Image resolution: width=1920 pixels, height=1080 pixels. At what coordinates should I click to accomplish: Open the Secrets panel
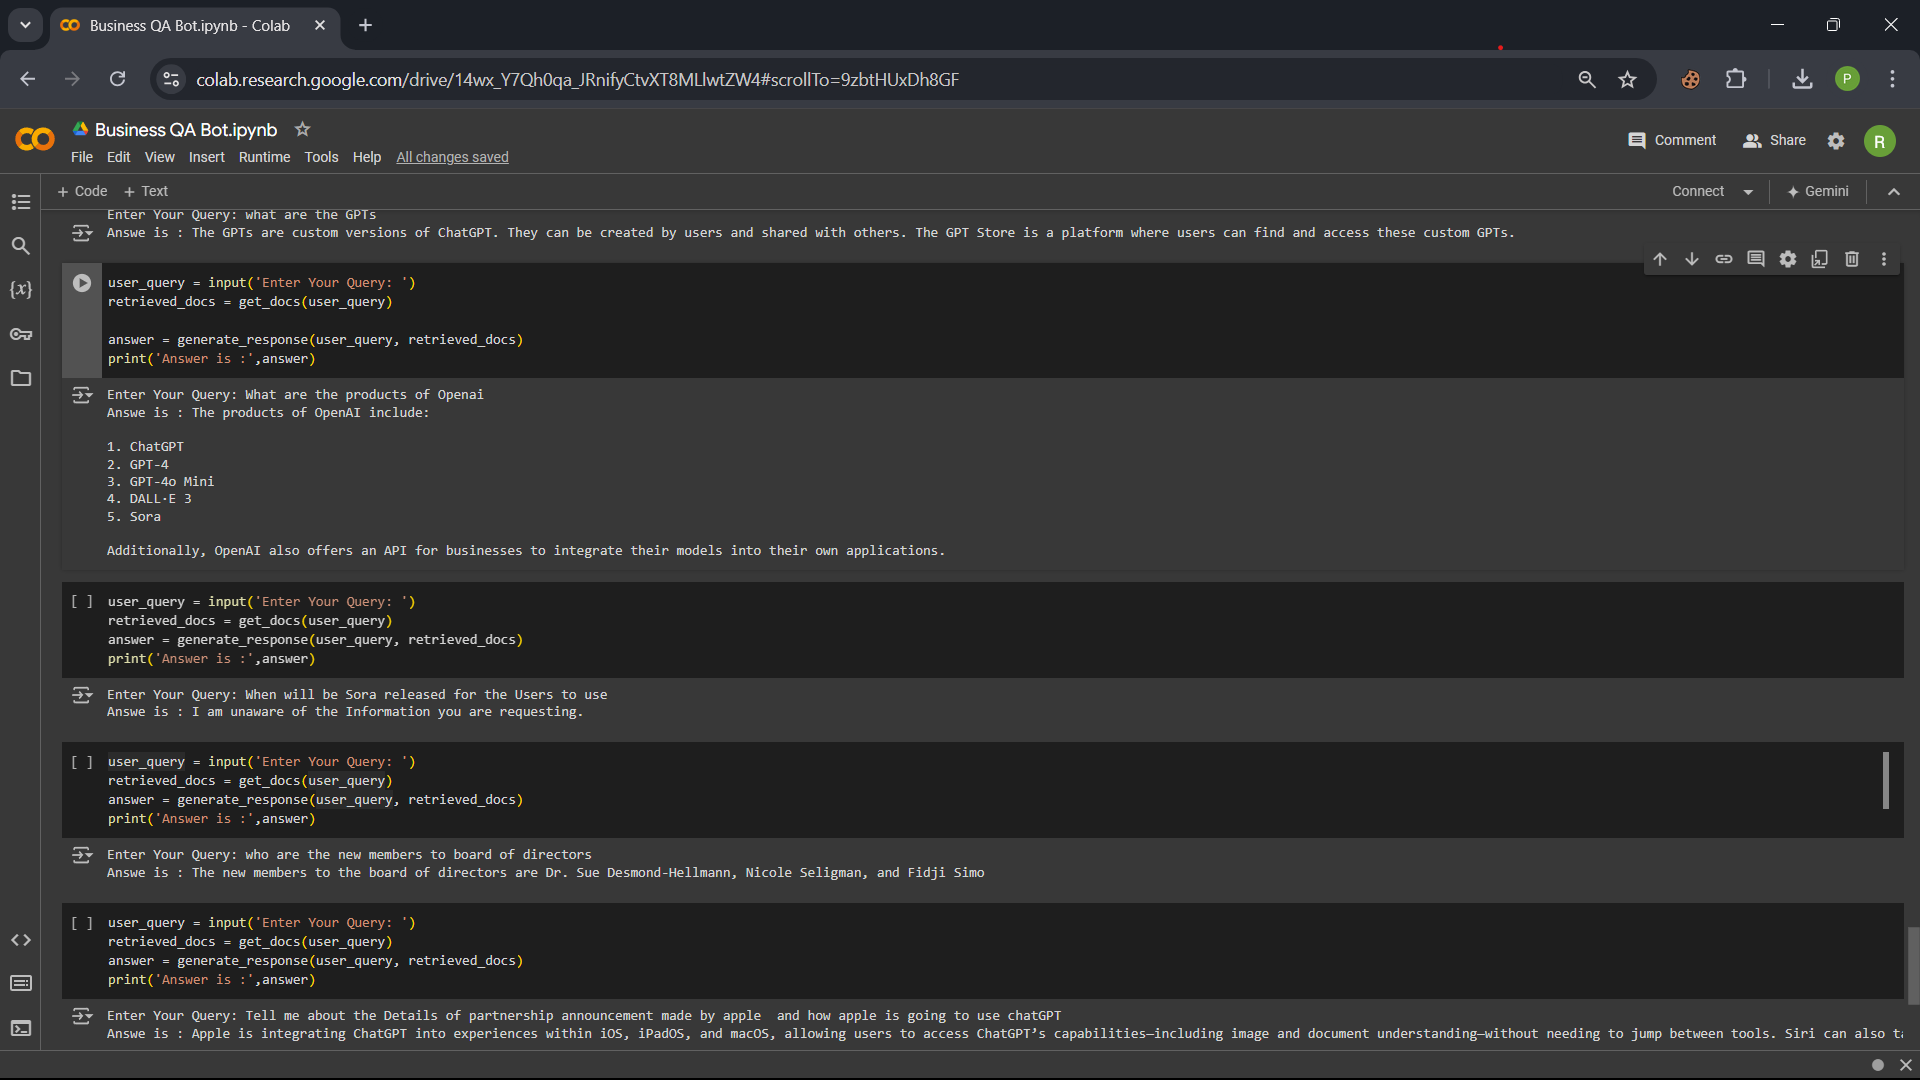tap(21, 334)
